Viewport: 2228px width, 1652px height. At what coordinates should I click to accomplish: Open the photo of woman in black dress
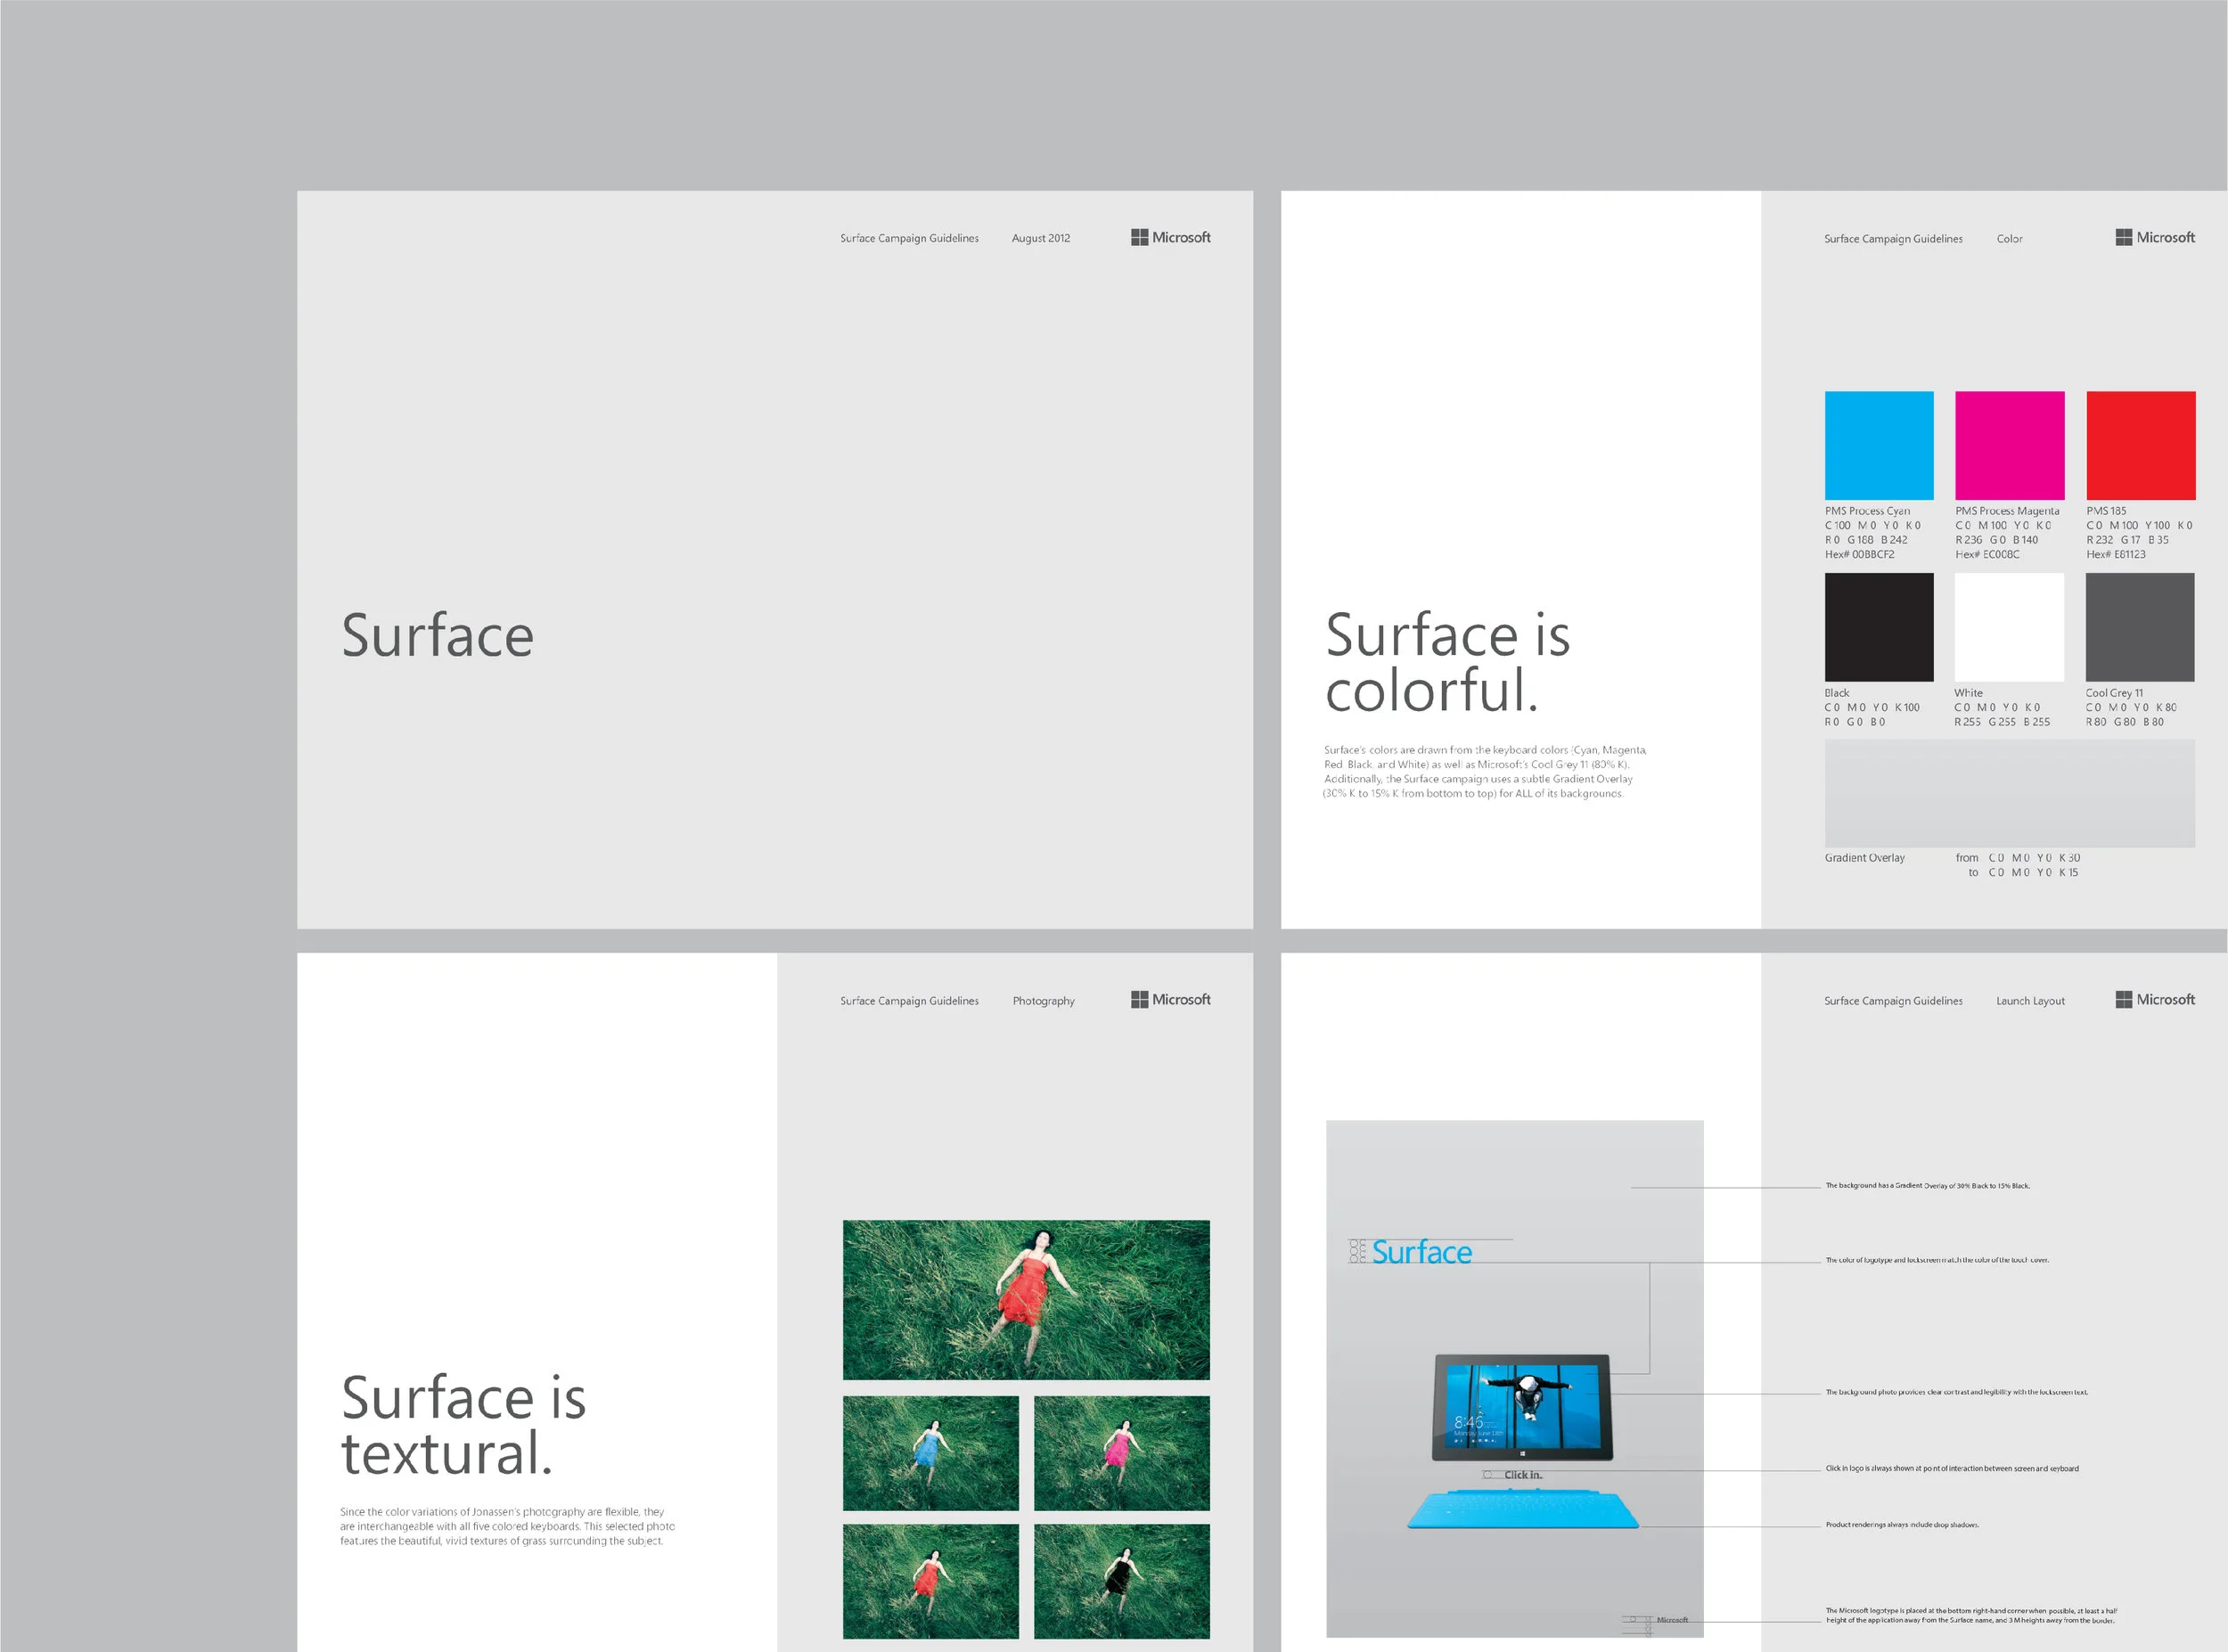coord(1122,1581)
